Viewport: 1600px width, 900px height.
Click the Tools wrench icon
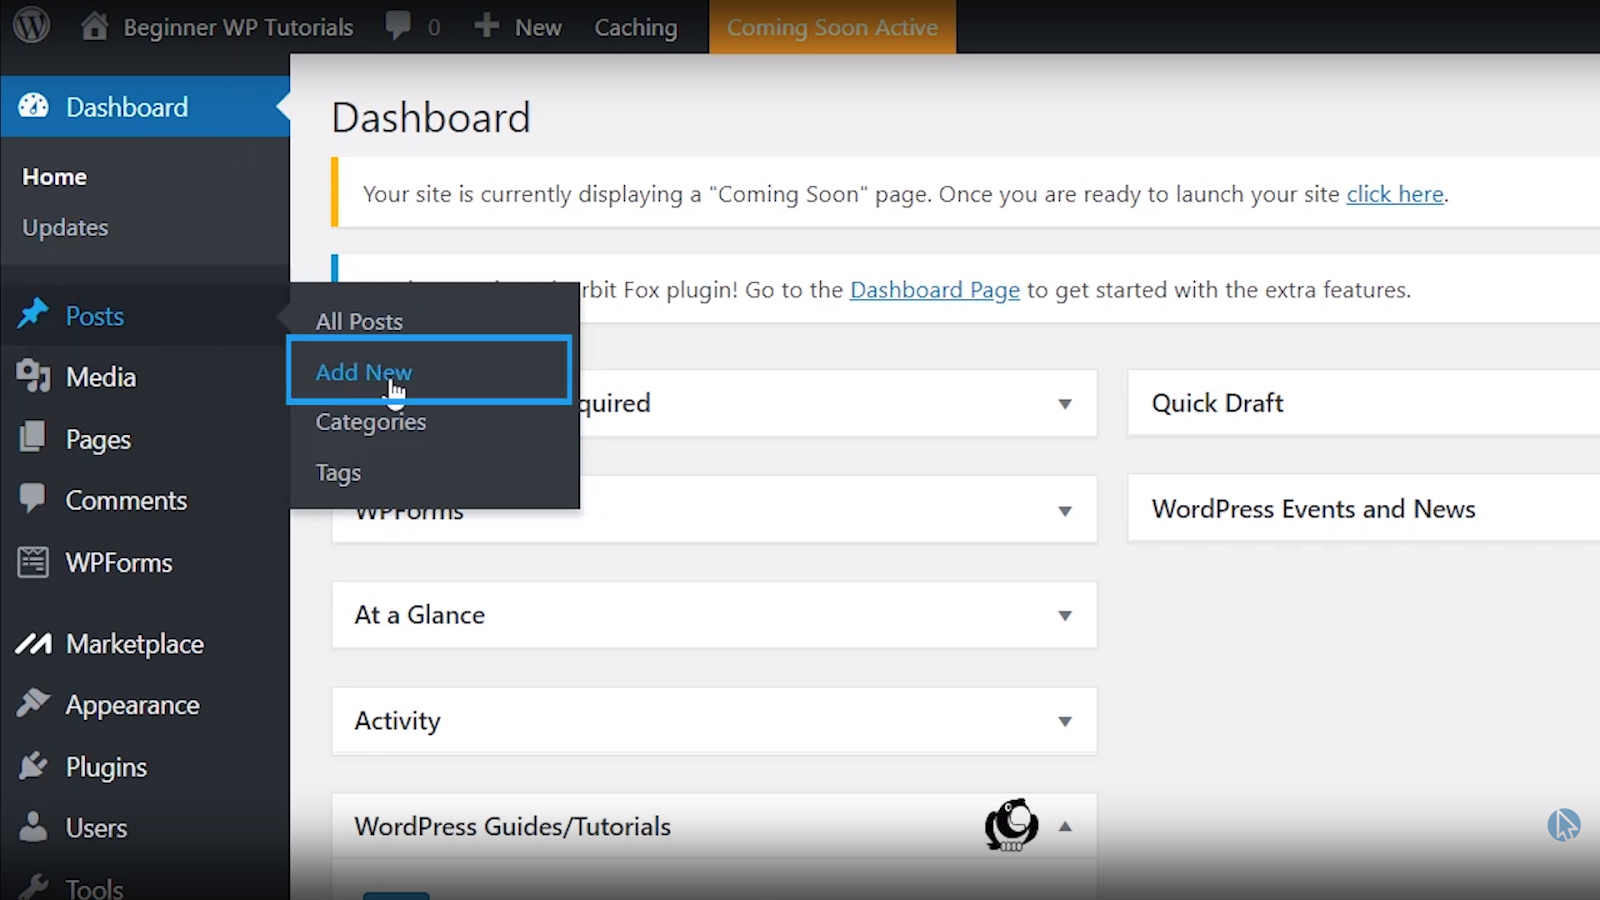click(x=33, y=887)
